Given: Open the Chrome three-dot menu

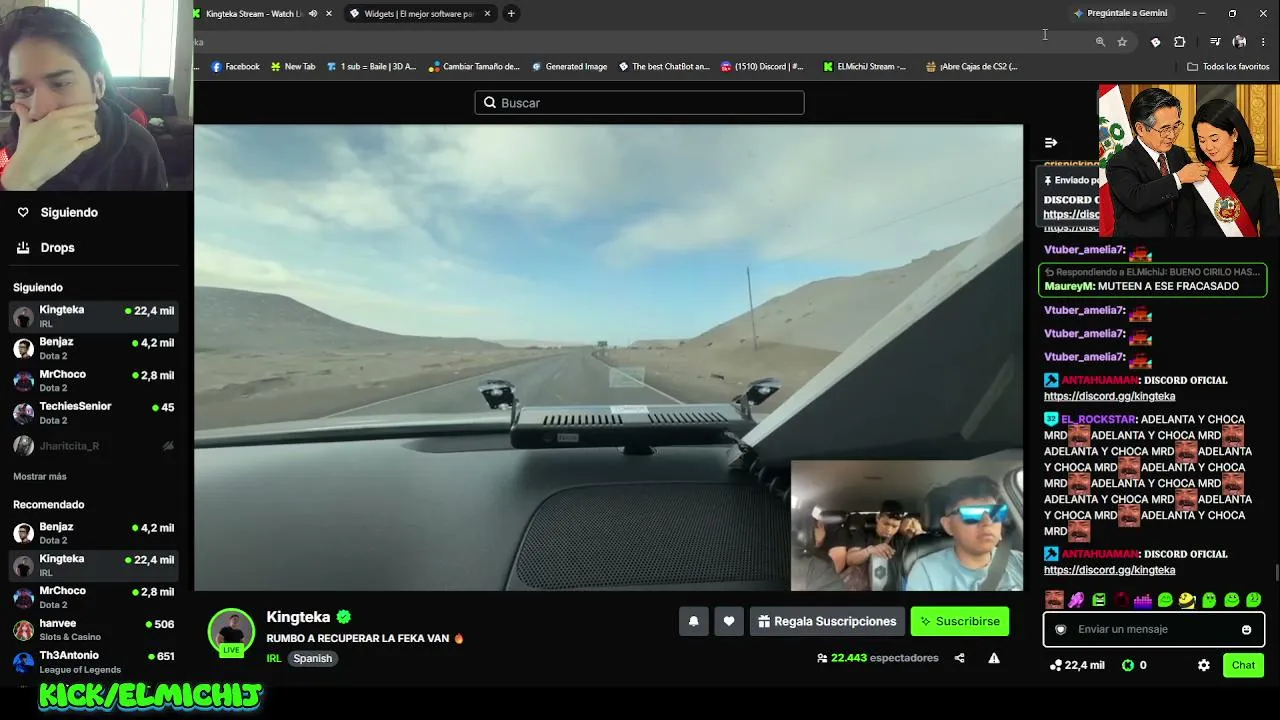Looking at the screenshot, I should [x=1264, y=42].
